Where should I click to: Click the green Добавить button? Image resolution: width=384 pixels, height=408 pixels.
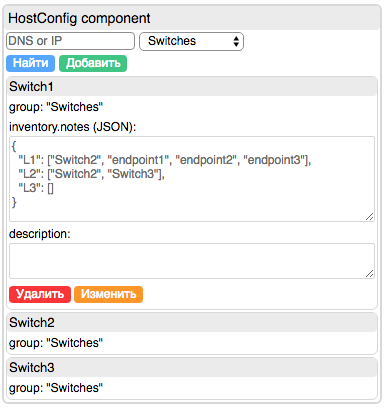point(93,63)
